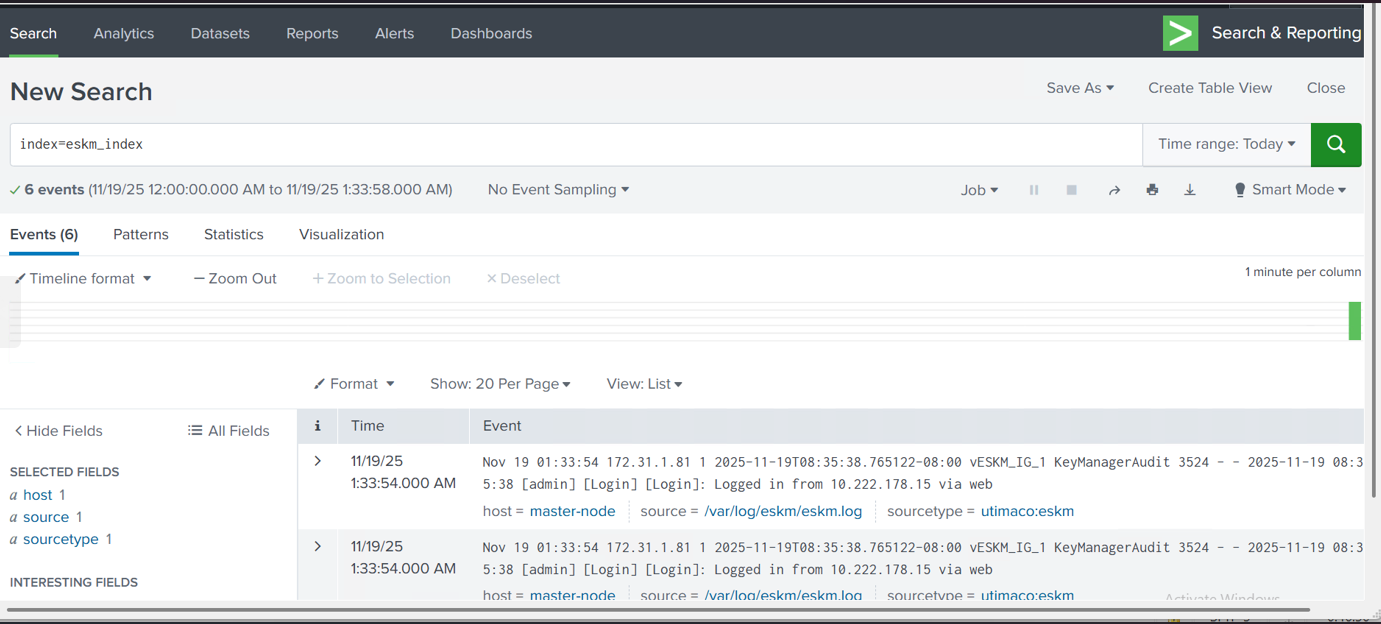Open the Job dropdown menu
The width and height of the screenshot is (1381, 624).
(979, 190)
